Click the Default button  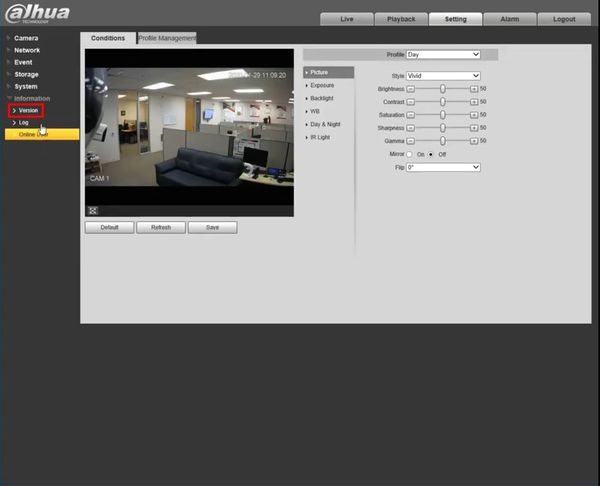point(109,227)
